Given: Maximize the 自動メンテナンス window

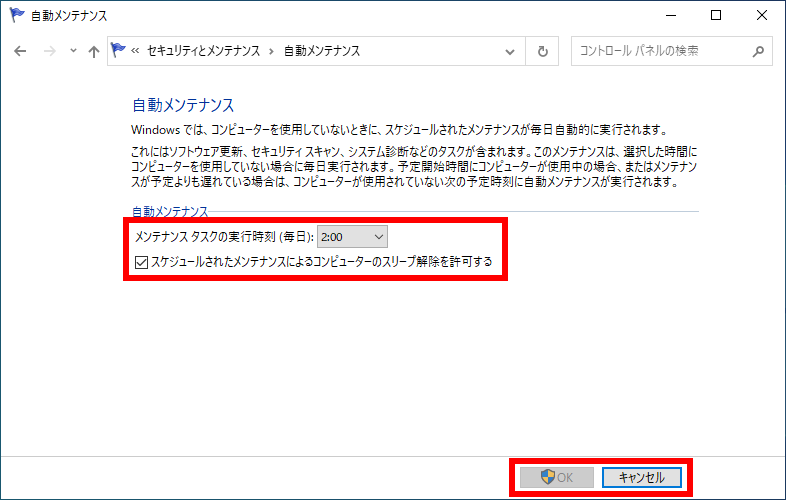Looking at the screenshot, I should tap(716, 15).
